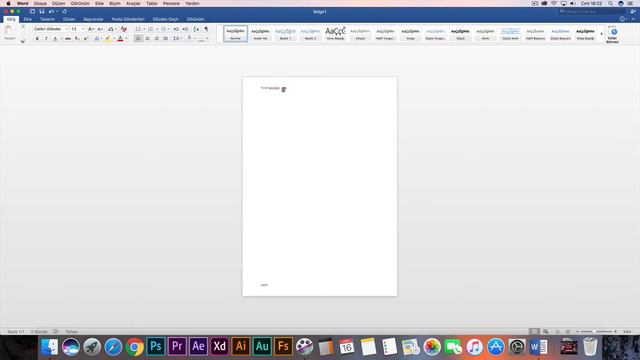The width and height of the screenshot is (640, 360).
Task: Switch to the Başvurular ribbon tab
Action: tap(93, 19)
